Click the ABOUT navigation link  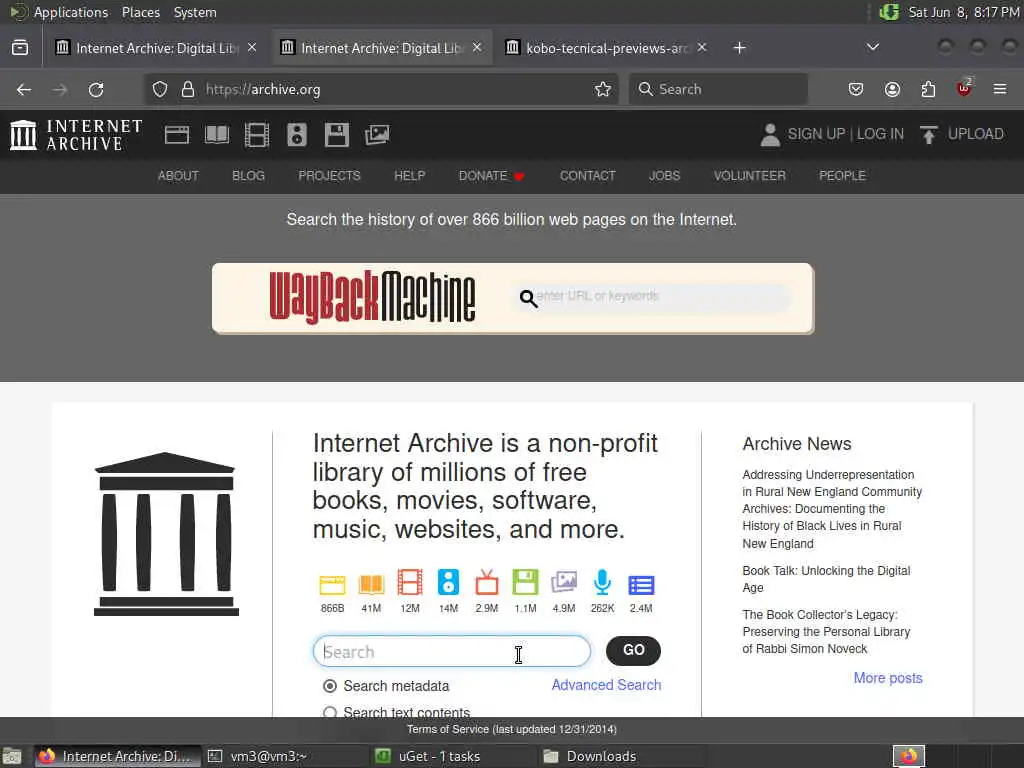click(x=178, y=176)
